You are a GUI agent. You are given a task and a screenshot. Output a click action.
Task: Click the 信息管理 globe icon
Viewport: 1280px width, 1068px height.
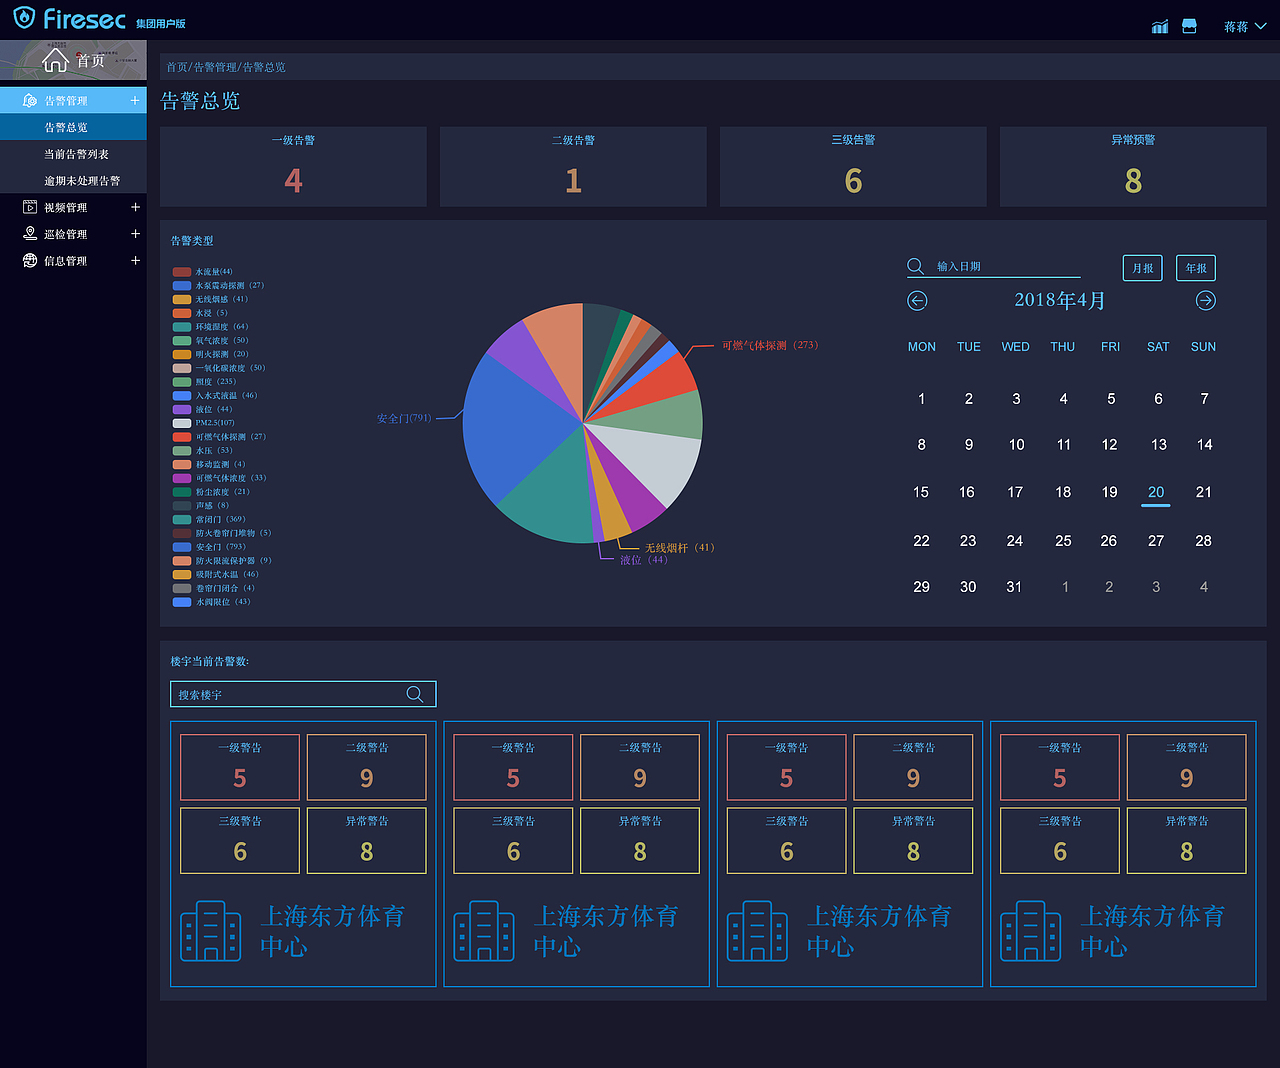point(30,261)
